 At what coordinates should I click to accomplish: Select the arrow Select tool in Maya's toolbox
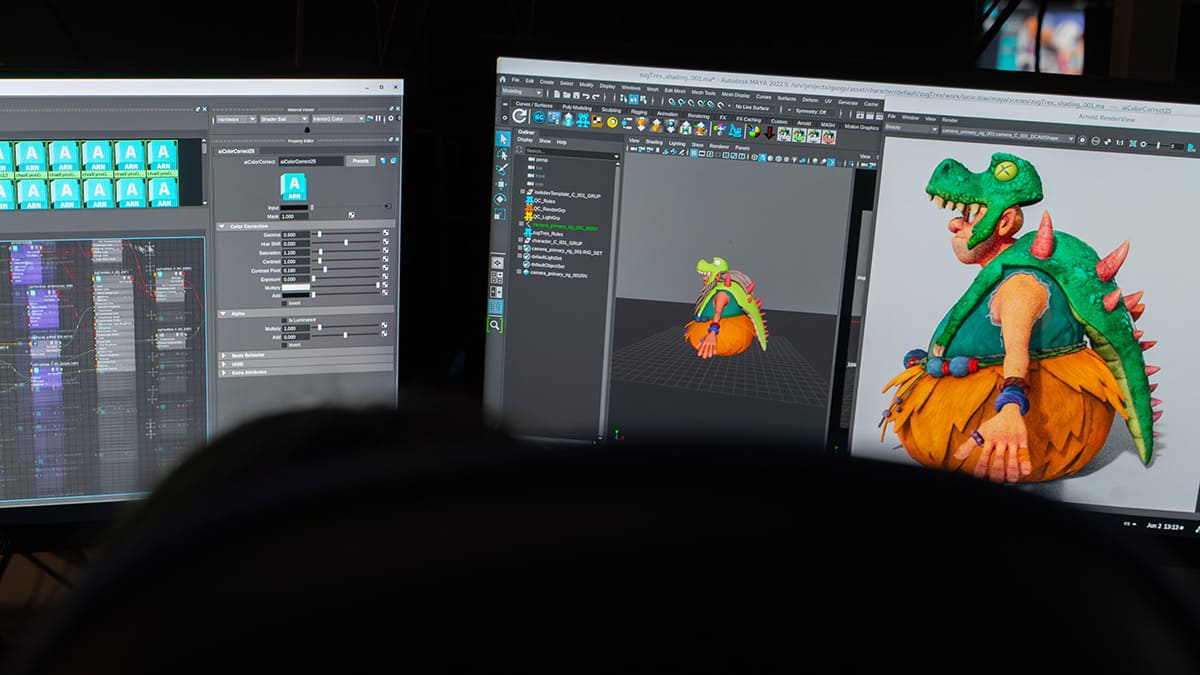(x=503, y=138)
